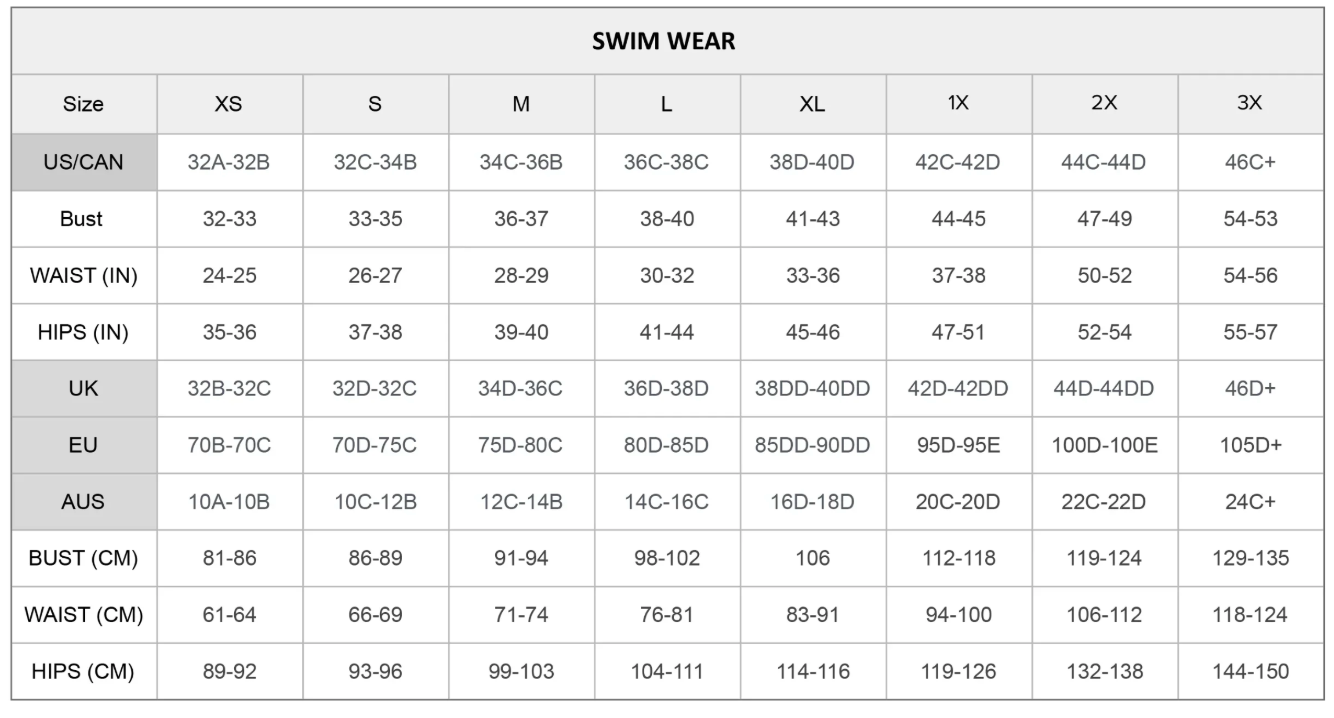Click the 100D-100E EU size cell
1334x718 pixels.
point(1104,445)
